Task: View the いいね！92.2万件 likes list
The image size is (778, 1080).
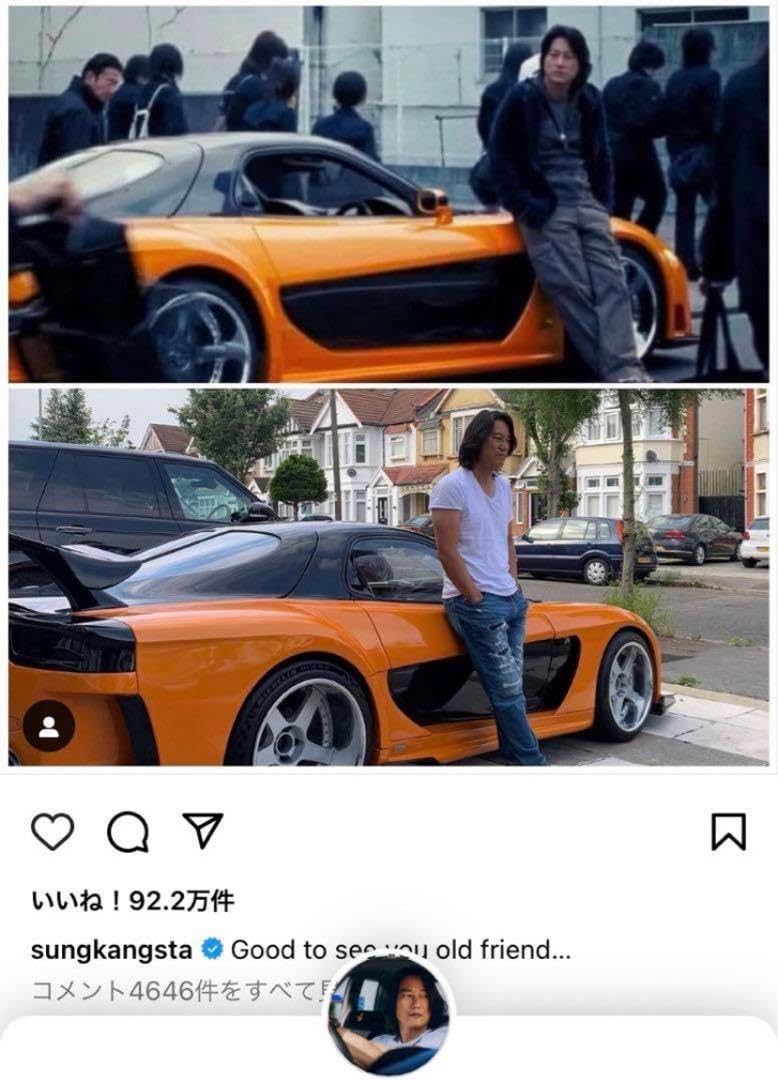Action: click(133, 900)
